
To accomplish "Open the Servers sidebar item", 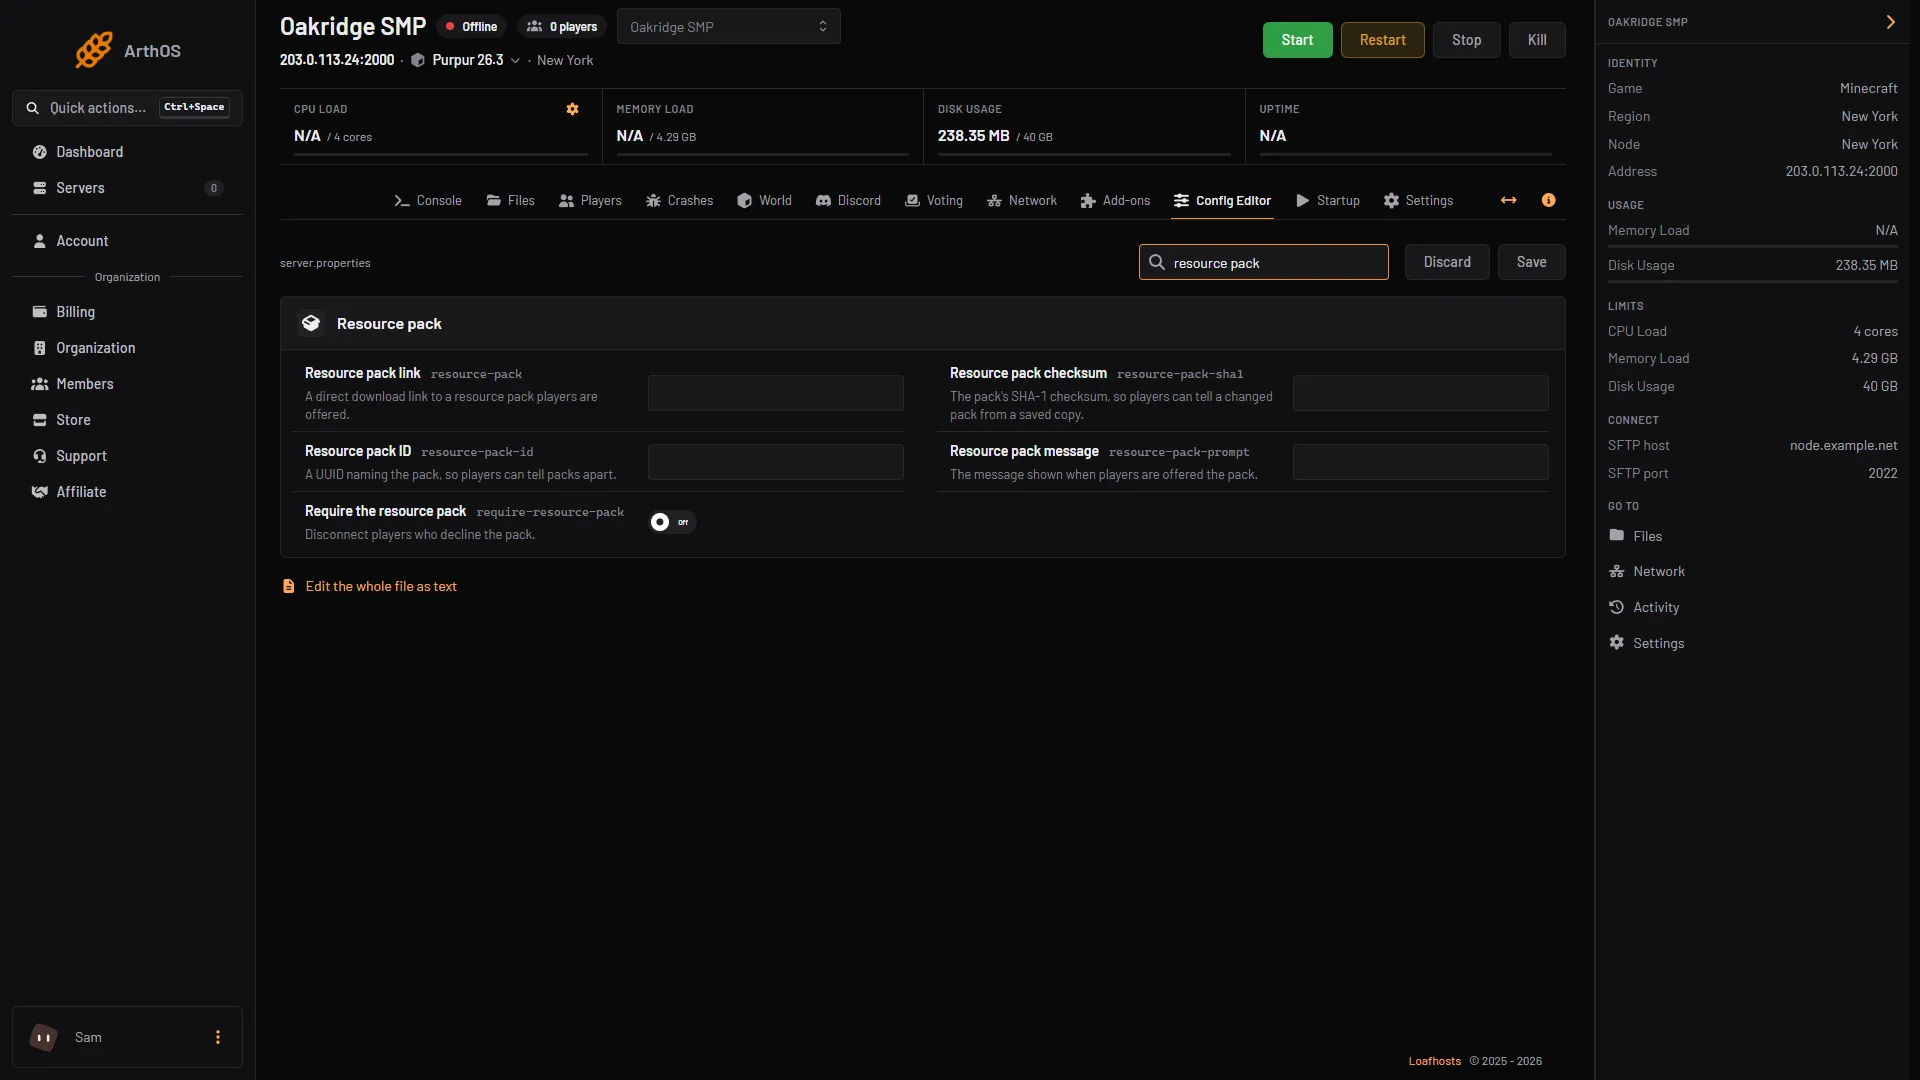I will coord(127,188).
